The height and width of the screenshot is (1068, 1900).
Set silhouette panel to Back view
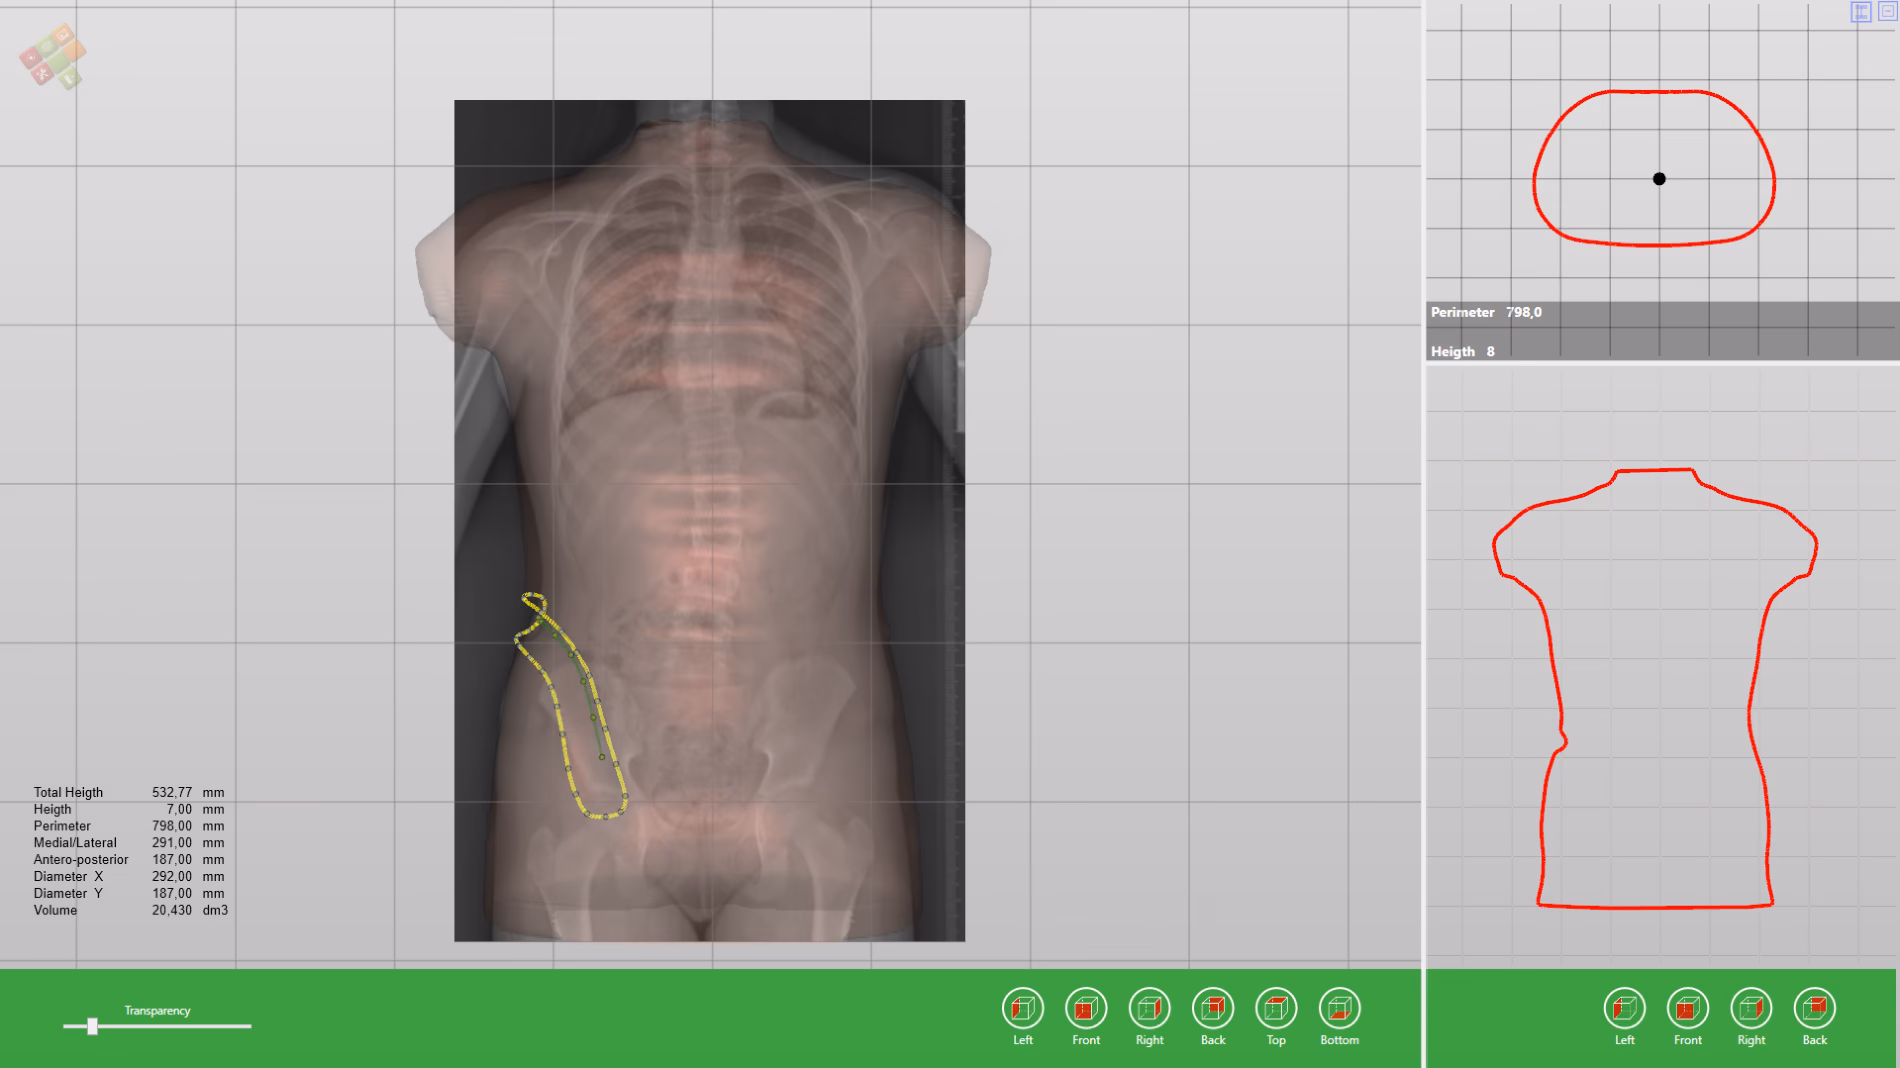tap(1814, 1008)
